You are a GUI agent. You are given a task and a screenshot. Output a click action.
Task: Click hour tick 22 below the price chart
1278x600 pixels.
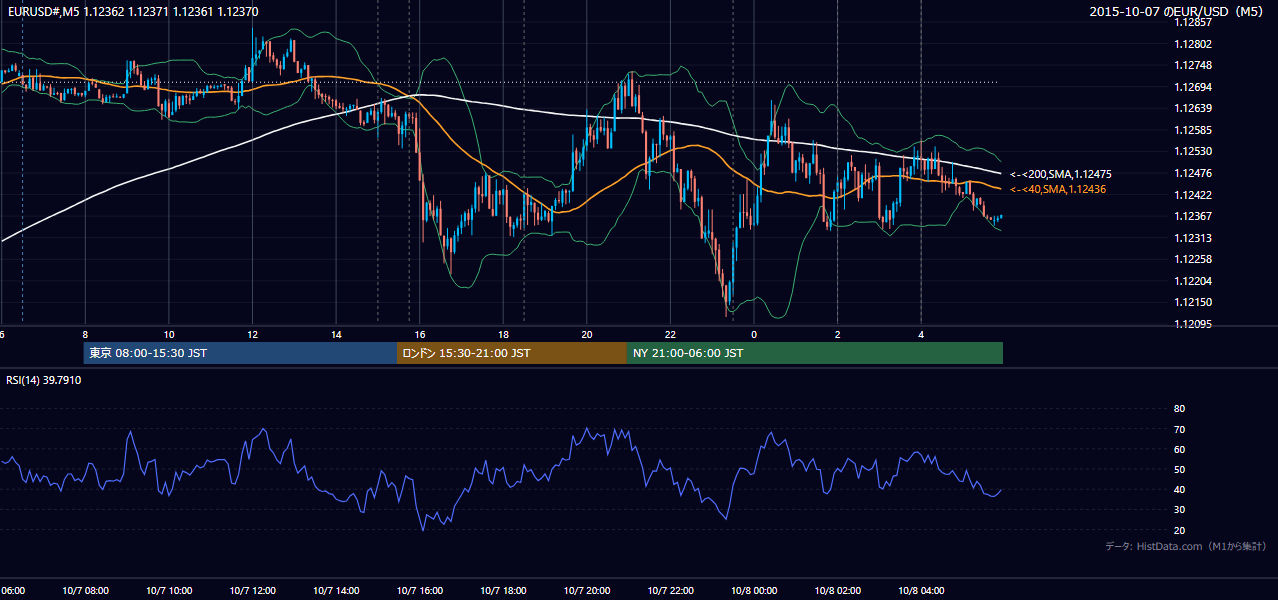point(670,334)
